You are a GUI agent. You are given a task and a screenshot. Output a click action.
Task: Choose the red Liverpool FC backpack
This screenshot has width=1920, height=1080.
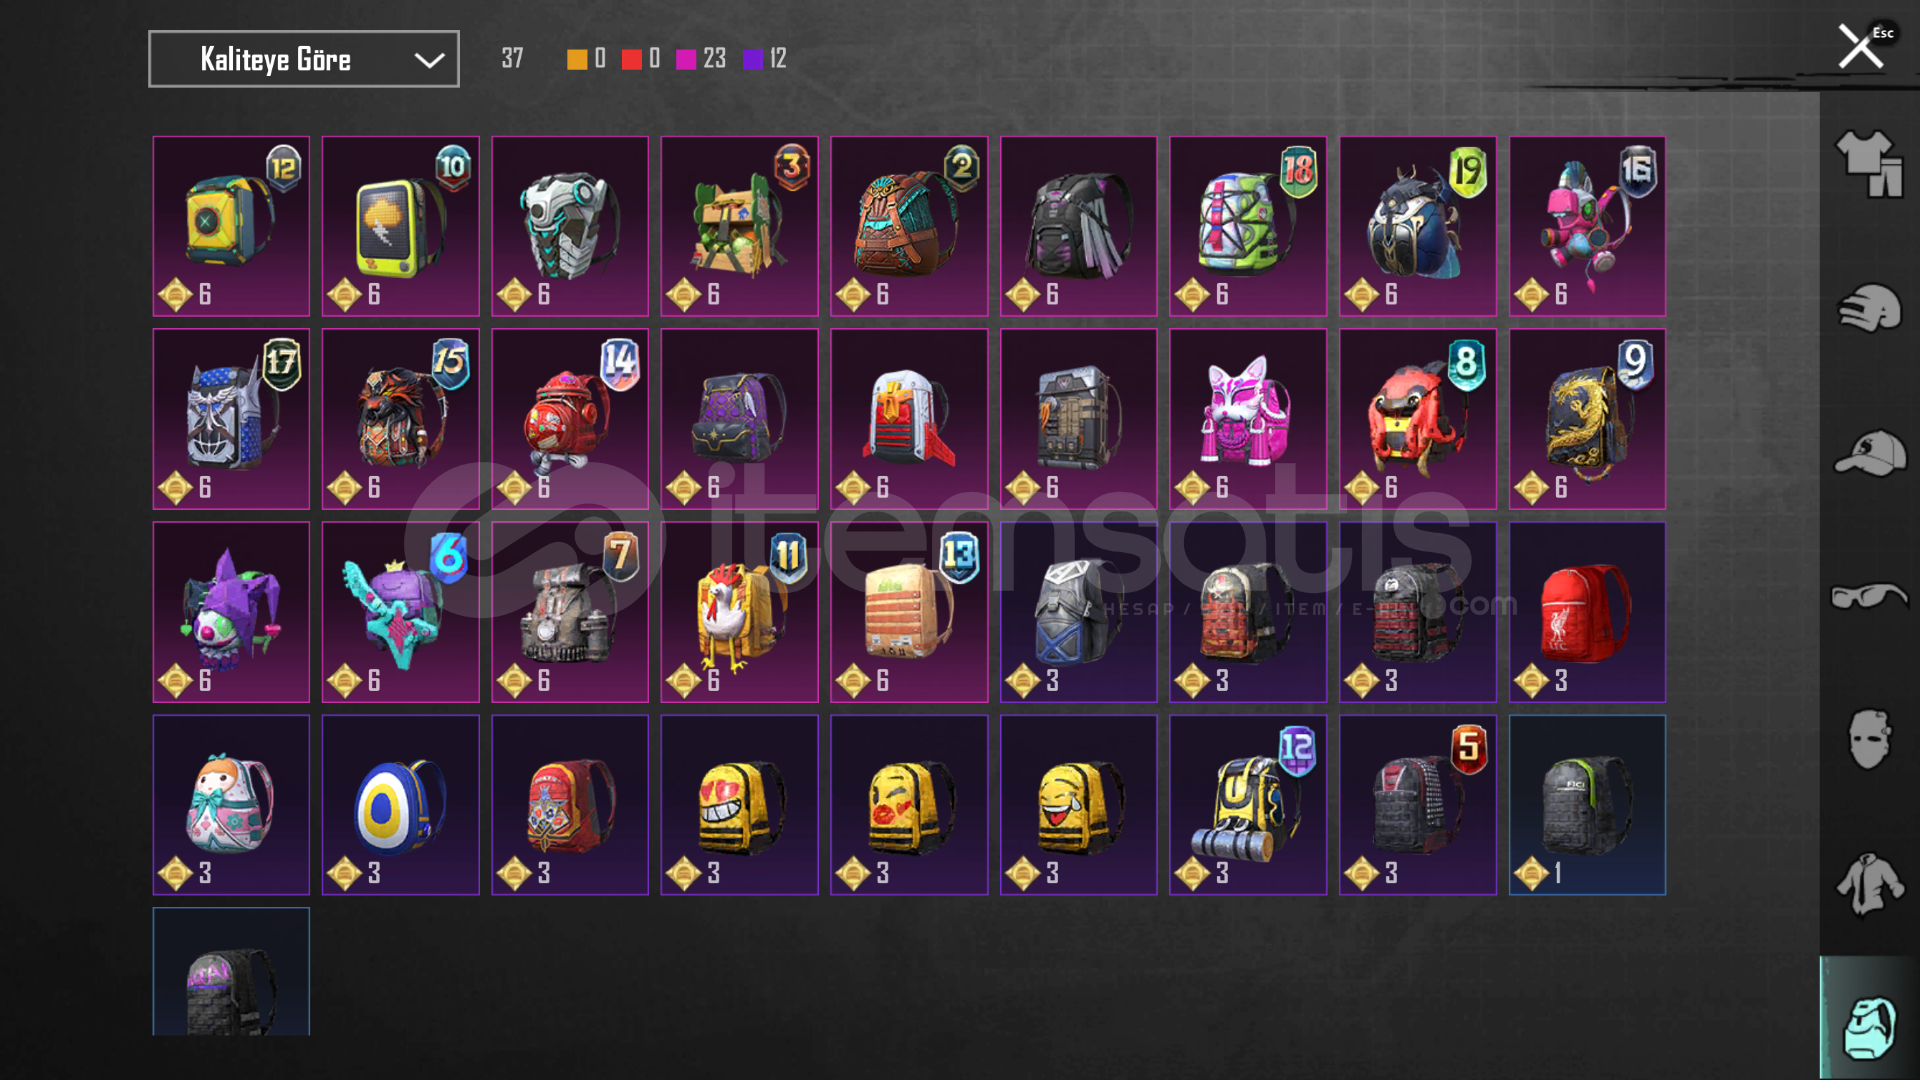click(x=1587, y=612)
